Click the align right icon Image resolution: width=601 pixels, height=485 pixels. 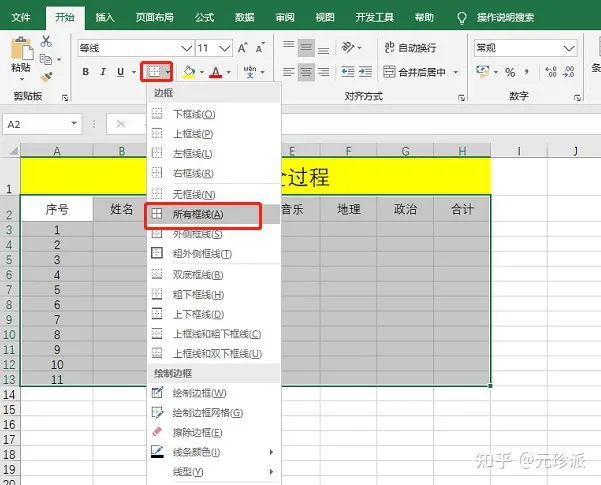coord(323,72)
